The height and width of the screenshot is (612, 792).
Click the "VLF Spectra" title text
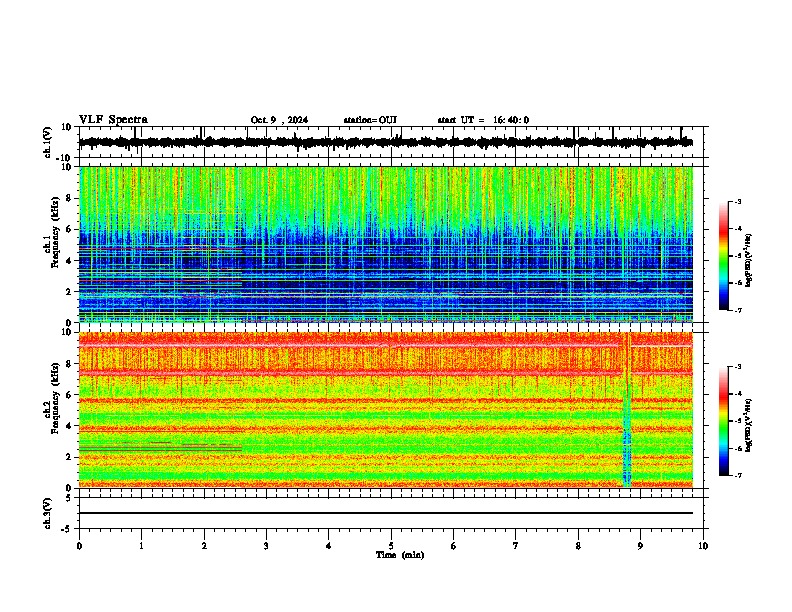113,120
